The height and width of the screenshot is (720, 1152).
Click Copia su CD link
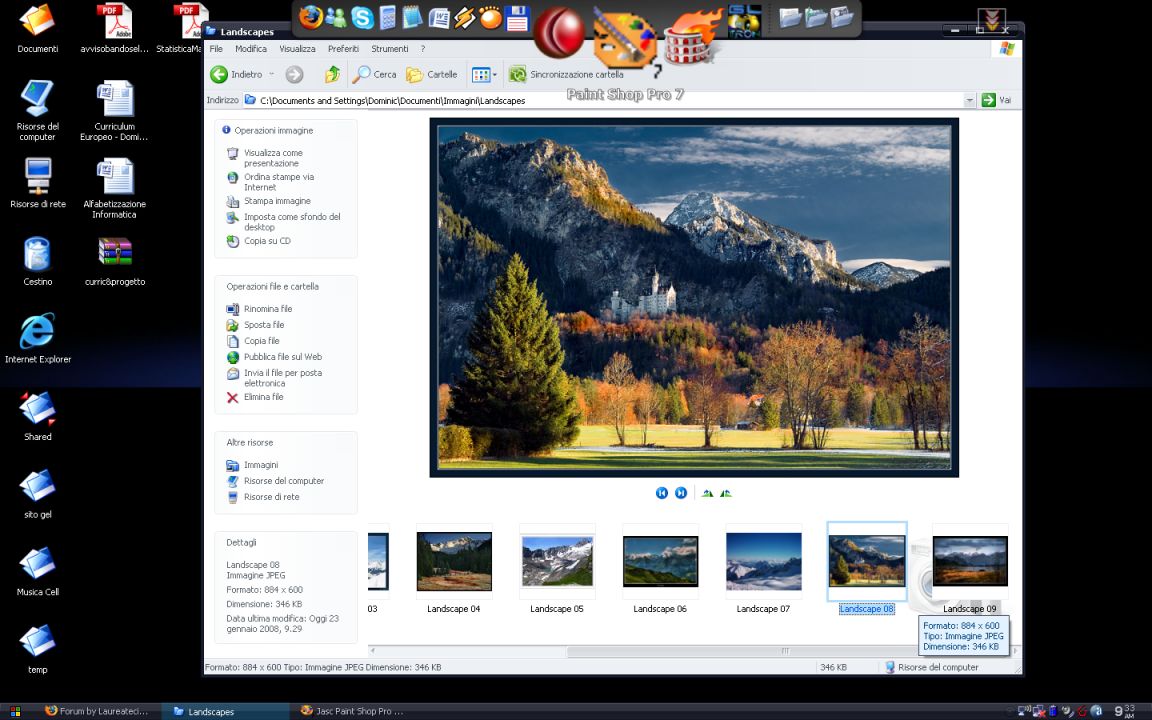coord(267,241)
